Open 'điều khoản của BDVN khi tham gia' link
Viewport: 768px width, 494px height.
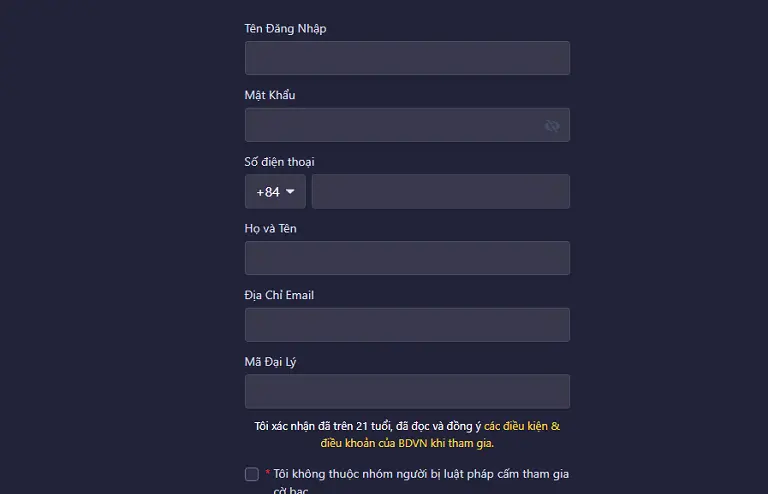(x=407, y=443)
